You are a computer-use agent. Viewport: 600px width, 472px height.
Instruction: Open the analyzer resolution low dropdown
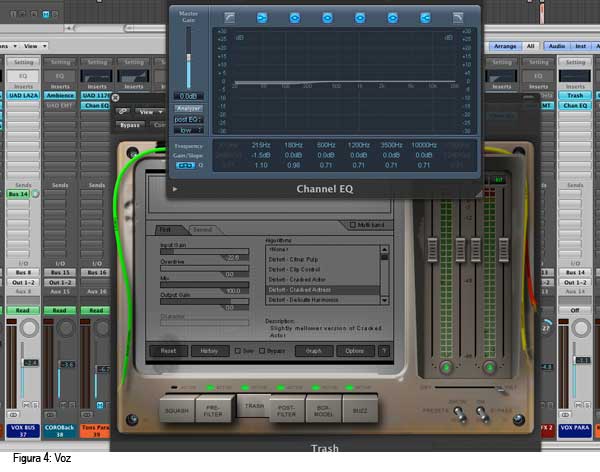click(x=188, y=131)
